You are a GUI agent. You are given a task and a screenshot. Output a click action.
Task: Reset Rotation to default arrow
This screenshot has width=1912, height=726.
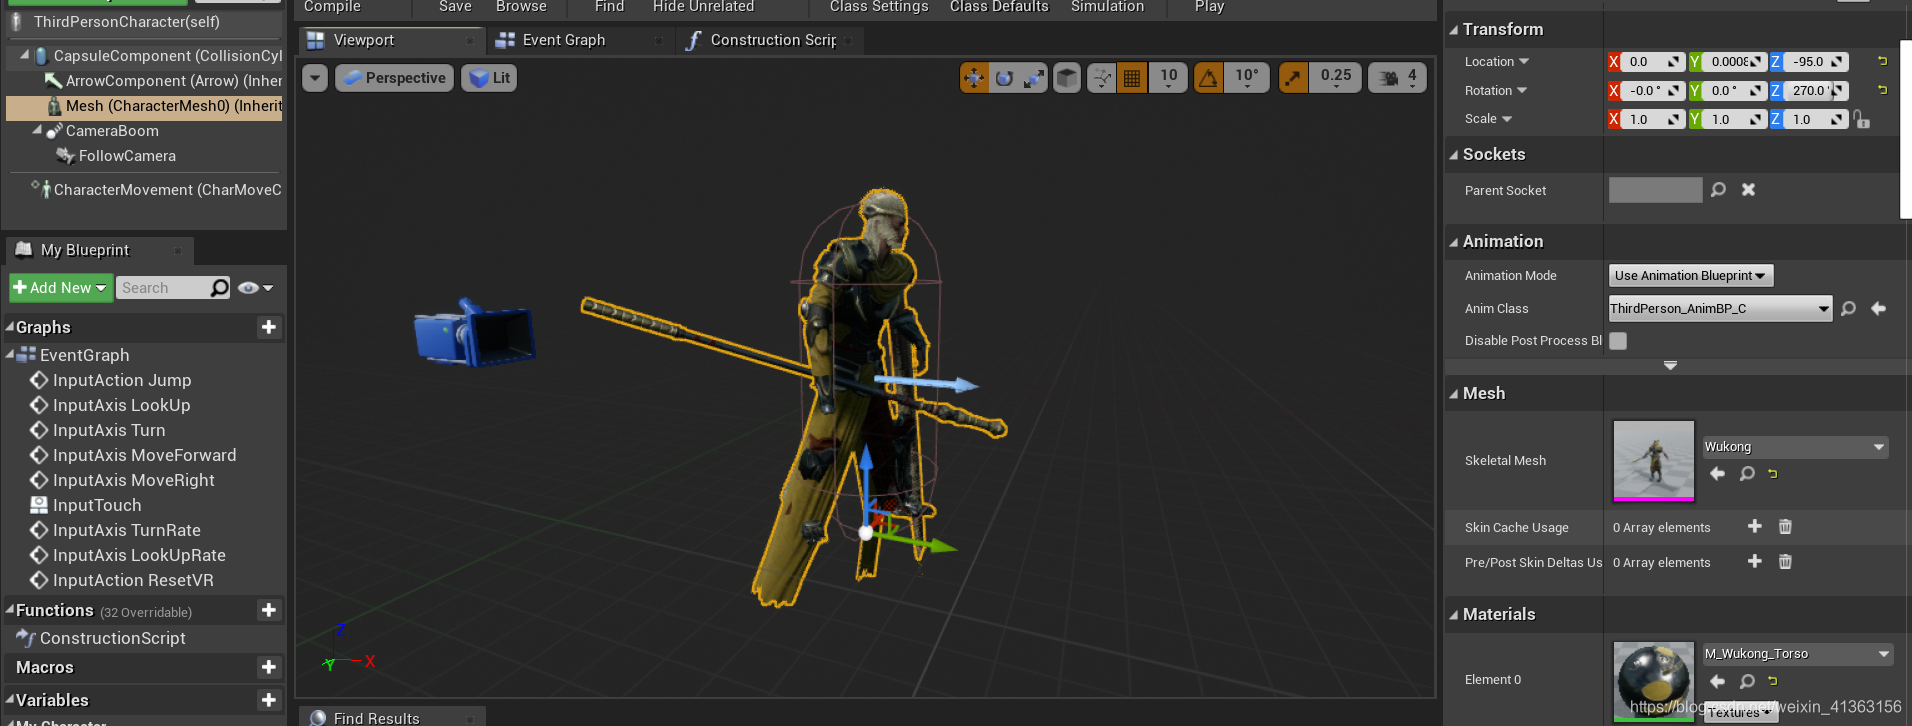[x=1882, y=90]
